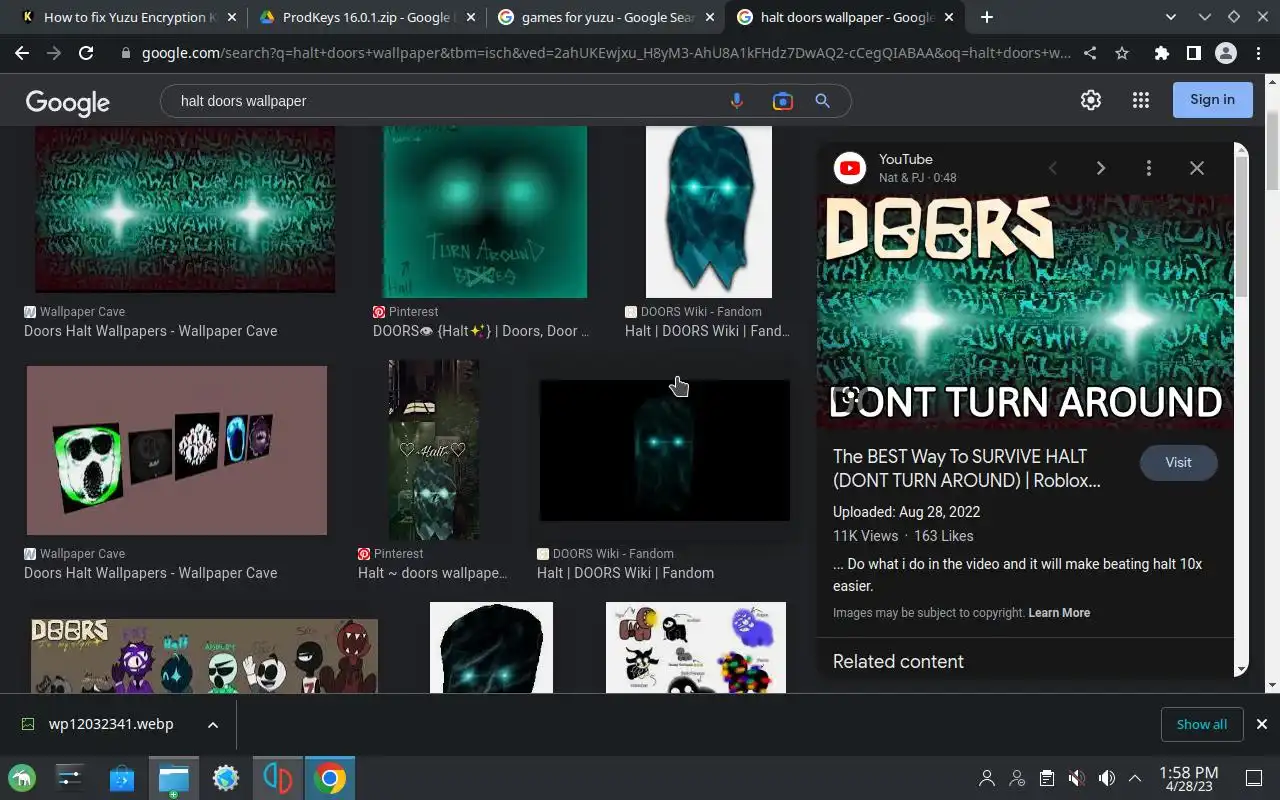
Task: Open more options in preview panel
Action: pos(1149,168)
